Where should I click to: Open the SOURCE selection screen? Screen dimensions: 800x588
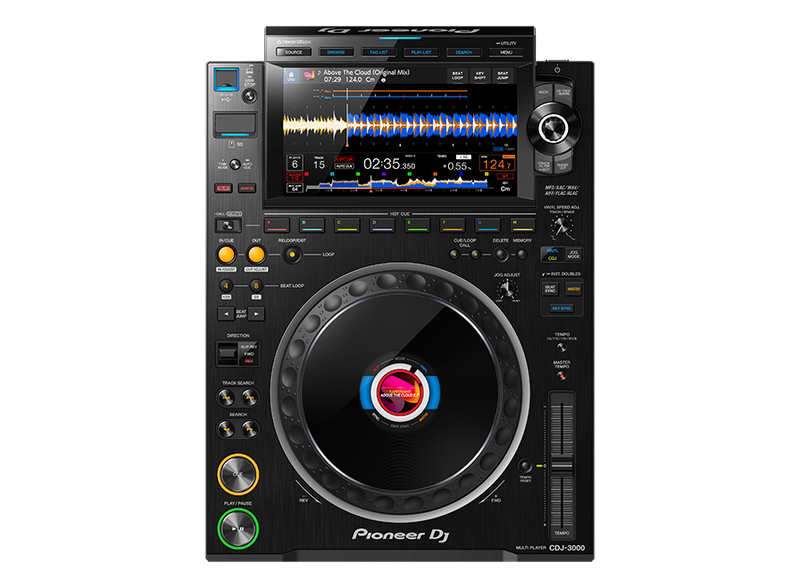coord(295,50)
